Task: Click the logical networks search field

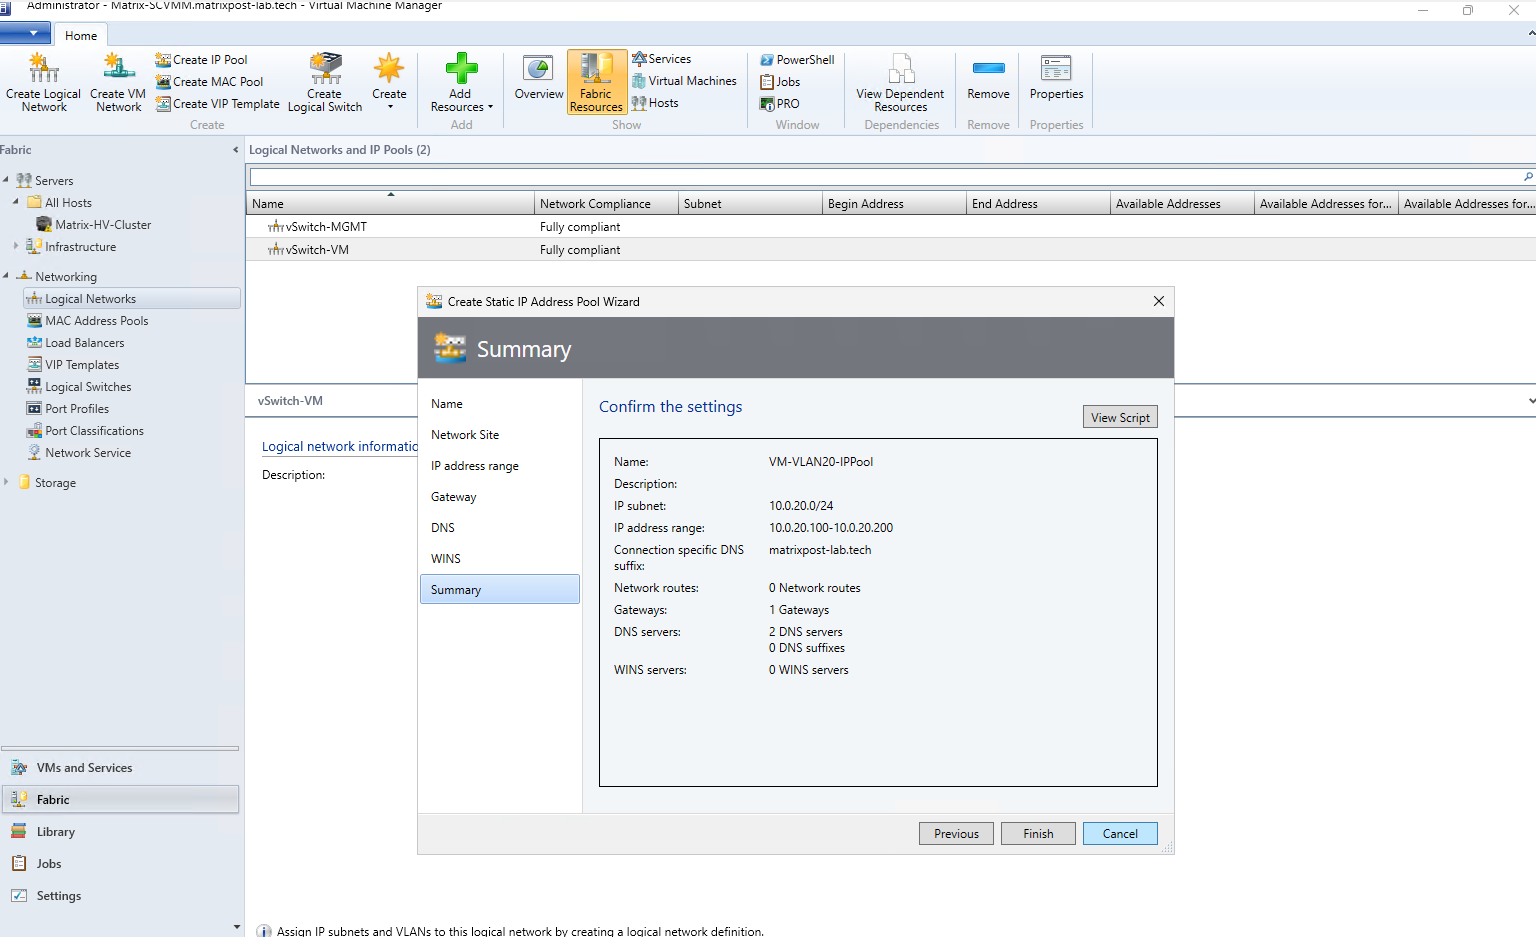Action: [x=885, y=177]
